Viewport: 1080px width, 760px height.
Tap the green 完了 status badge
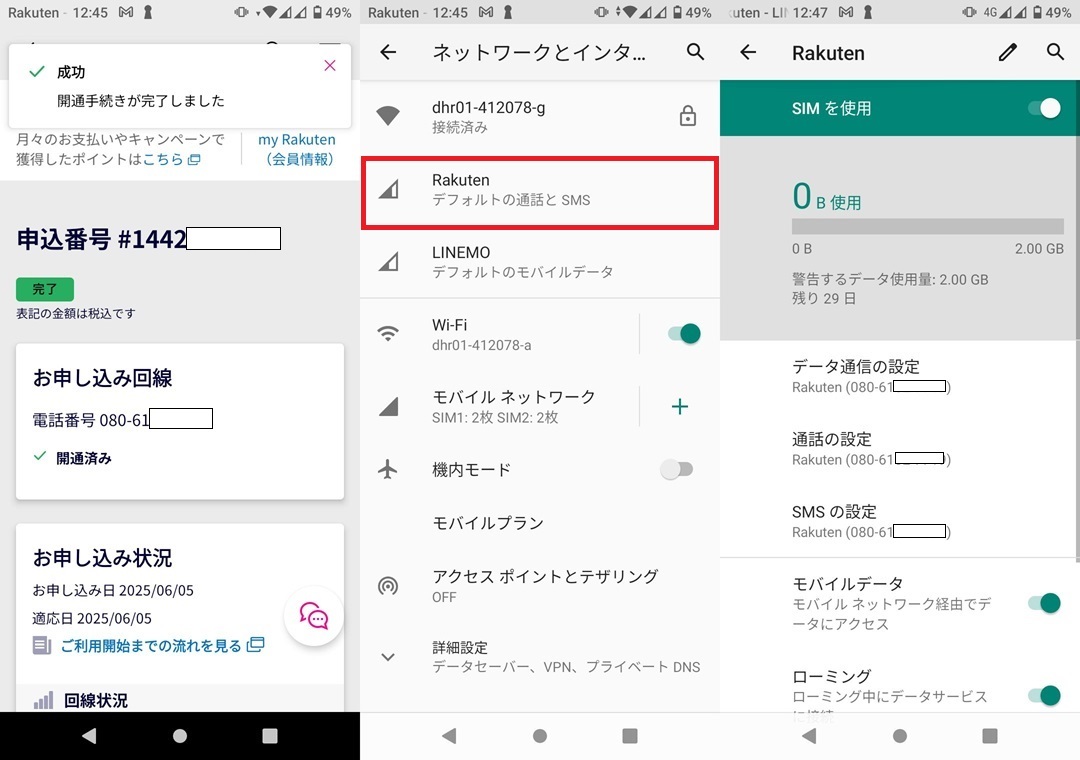(x=45, y=289)
